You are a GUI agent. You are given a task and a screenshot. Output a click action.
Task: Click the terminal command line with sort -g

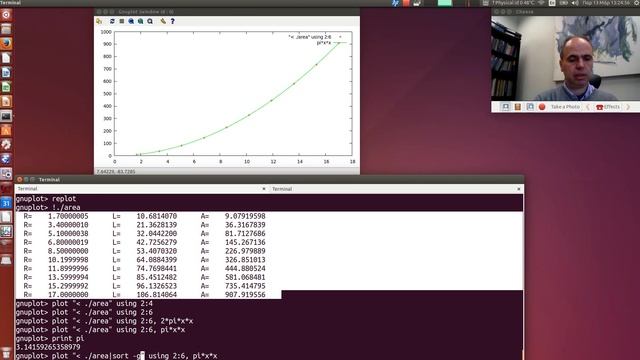click(x=116, y=356)
